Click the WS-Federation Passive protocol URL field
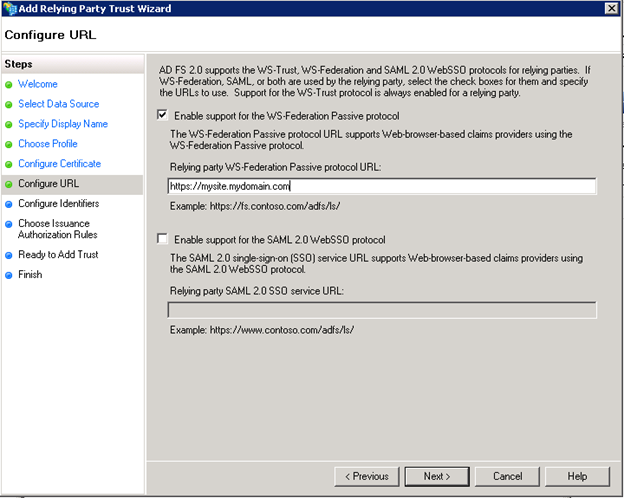 (x=382, y=186)
